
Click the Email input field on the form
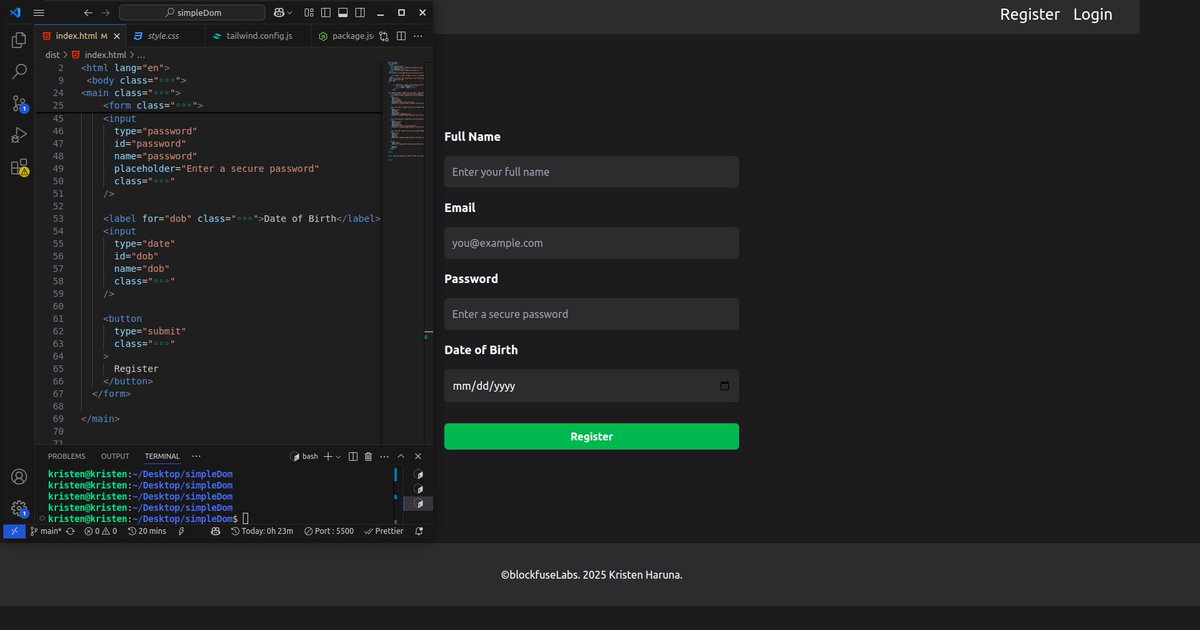pyautogui.click(x=591, y=242)
